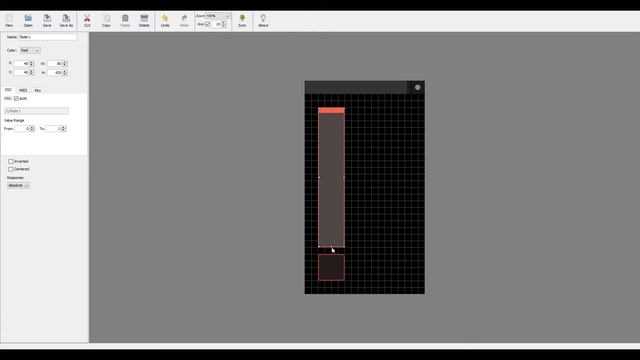Sync the layout to device

pos(242,20)
